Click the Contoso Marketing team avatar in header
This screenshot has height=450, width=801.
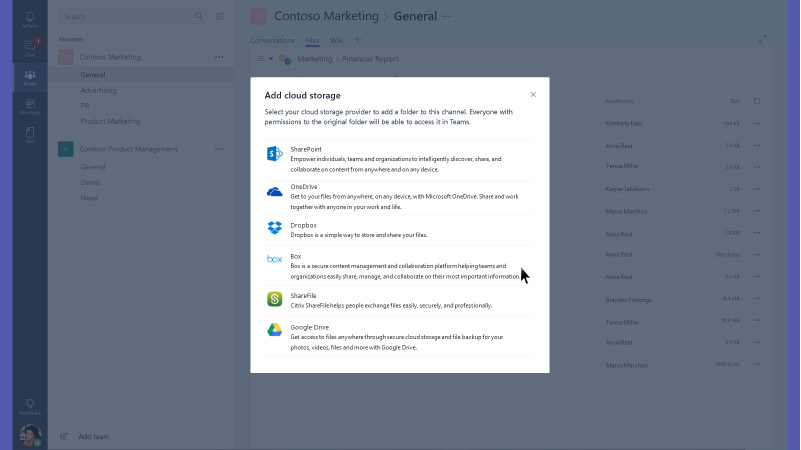click(258, 16)
